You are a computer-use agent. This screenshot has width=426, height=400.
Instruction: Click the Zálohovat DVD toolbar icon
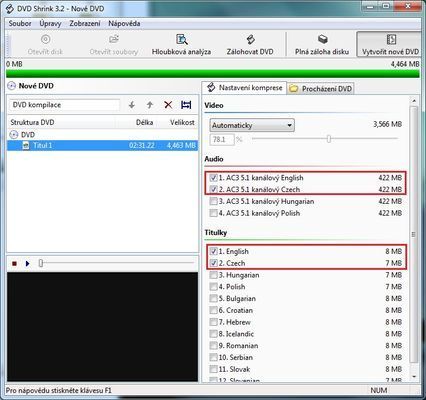click(x=250, y=39)
